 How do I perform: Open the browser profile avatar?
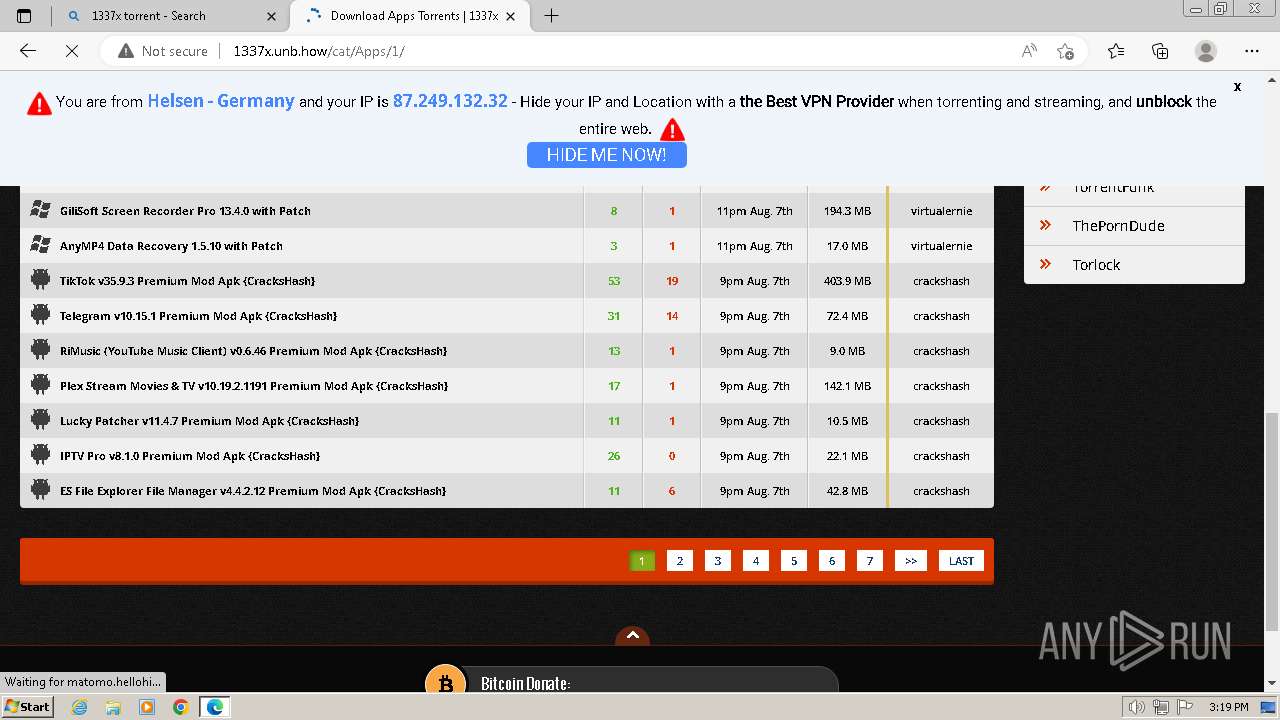[x=1206, y=51]
